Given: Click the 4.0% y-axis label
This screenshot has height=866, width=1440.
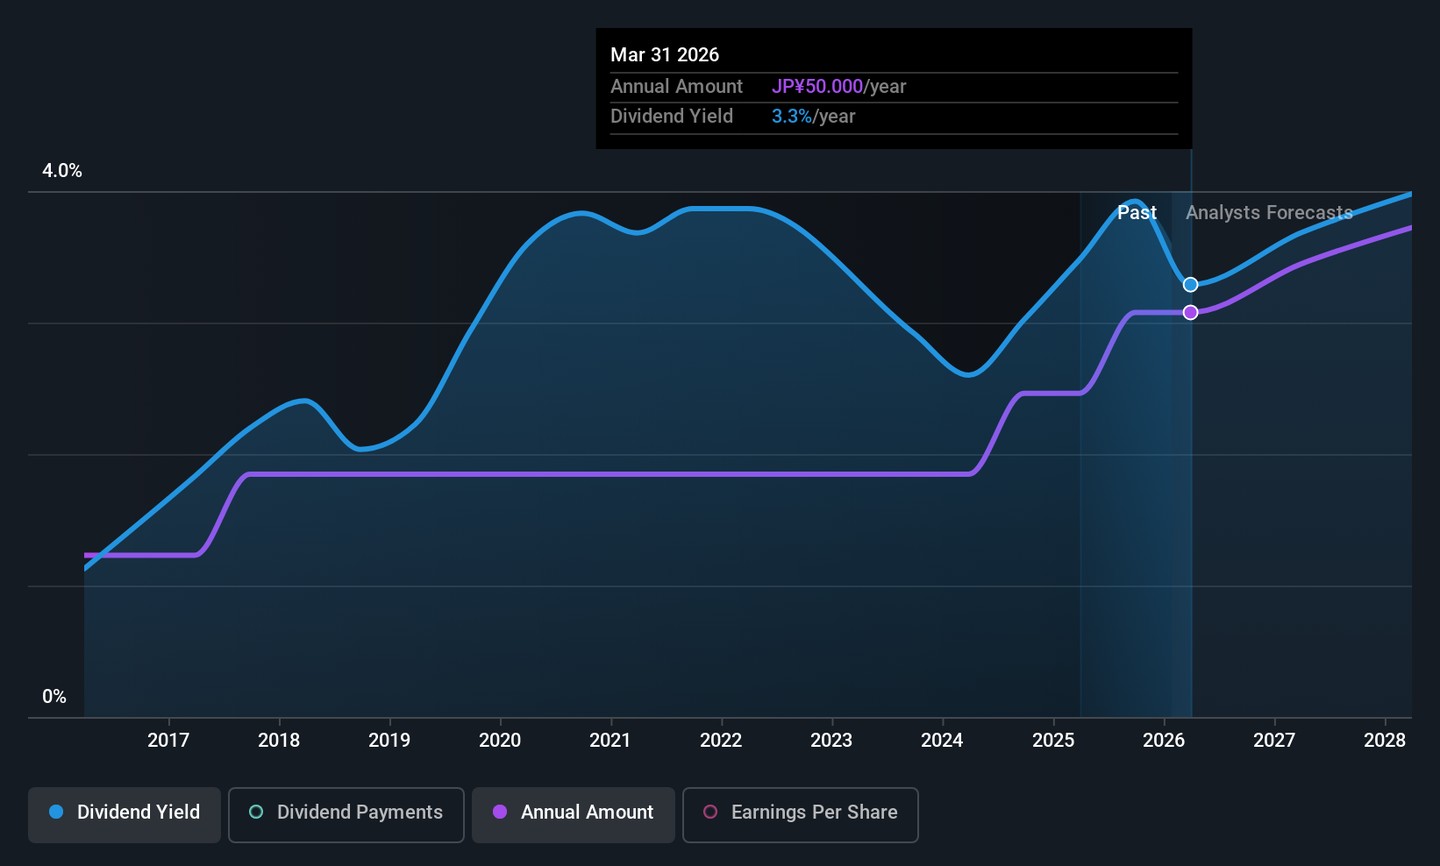Looking at the screenshot, I should click(62, 171).
